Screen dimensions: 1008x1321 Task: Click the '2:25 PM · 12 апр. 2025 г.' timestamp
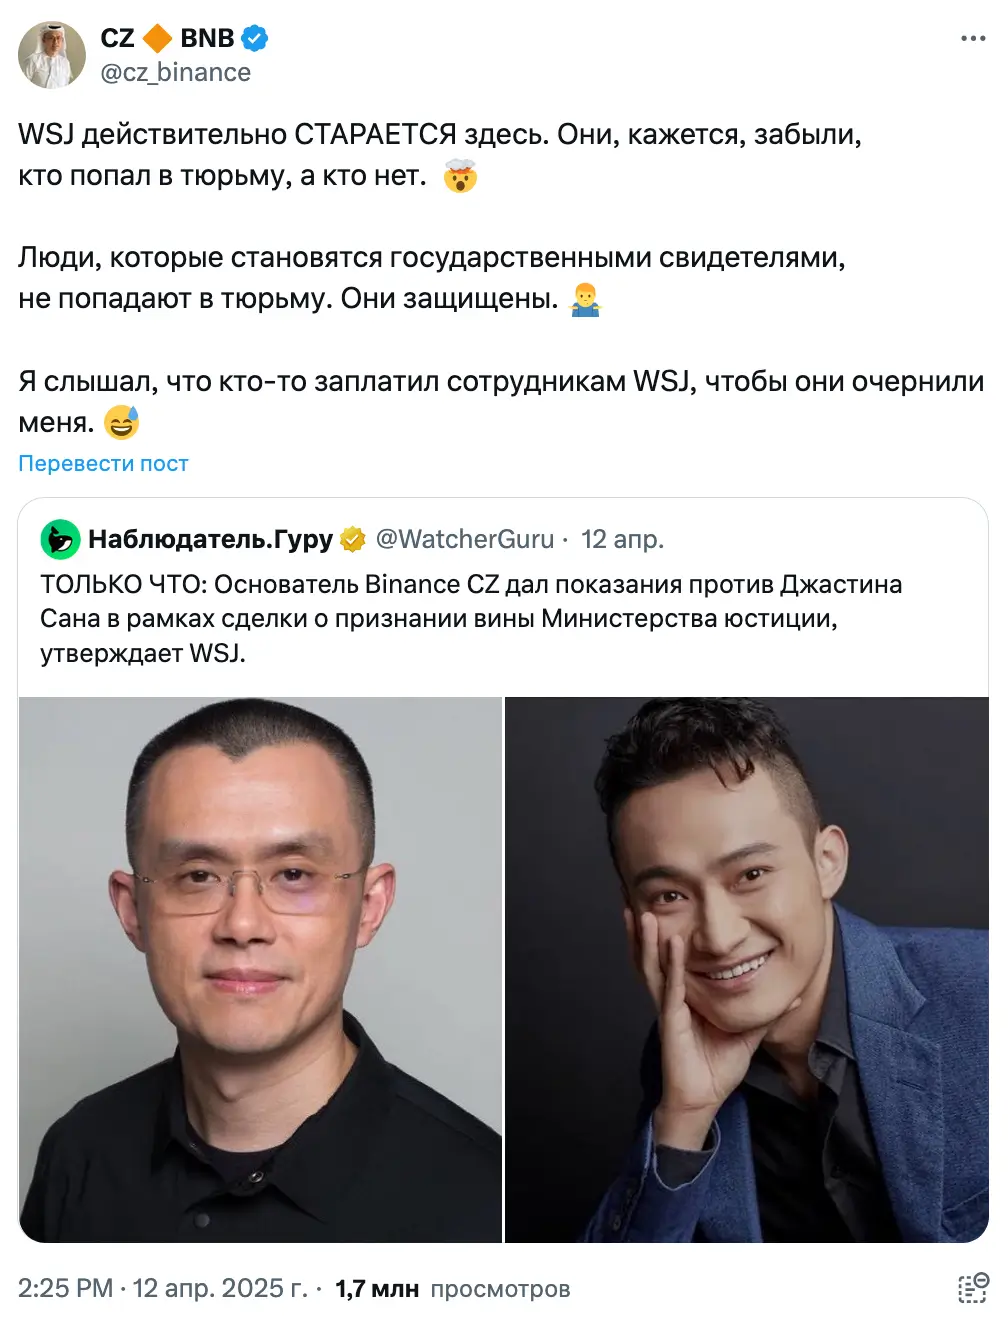163,1288
